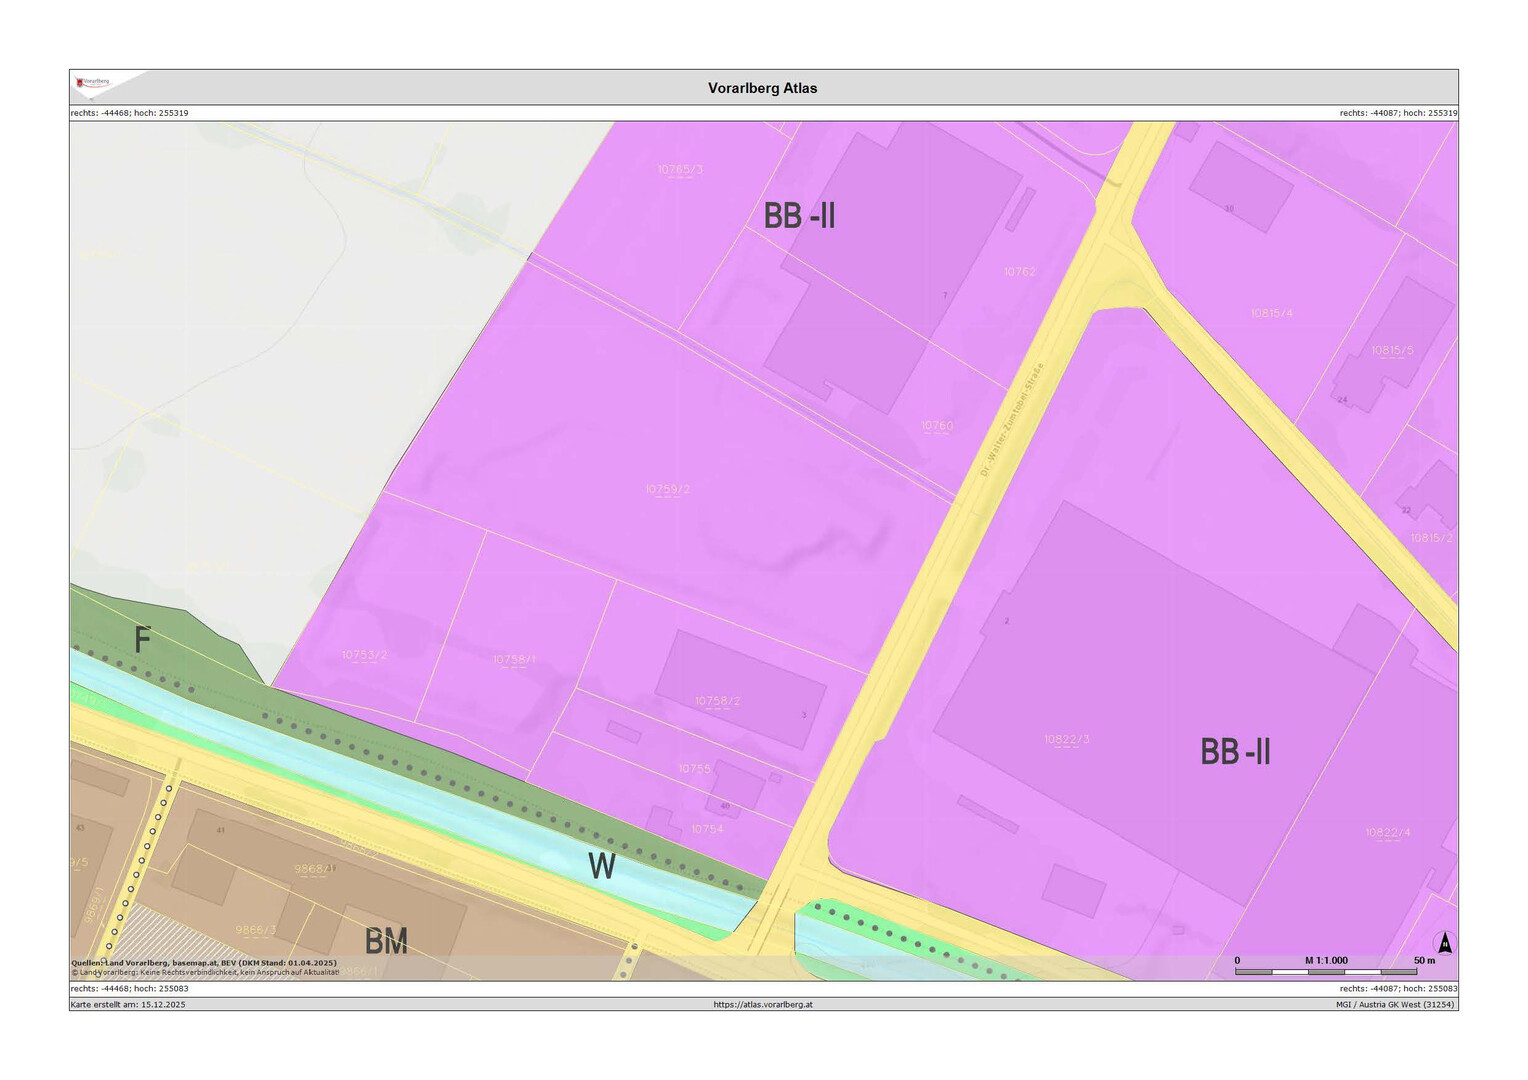
Task: Click the W water zone label
Action: pos(601,866)
